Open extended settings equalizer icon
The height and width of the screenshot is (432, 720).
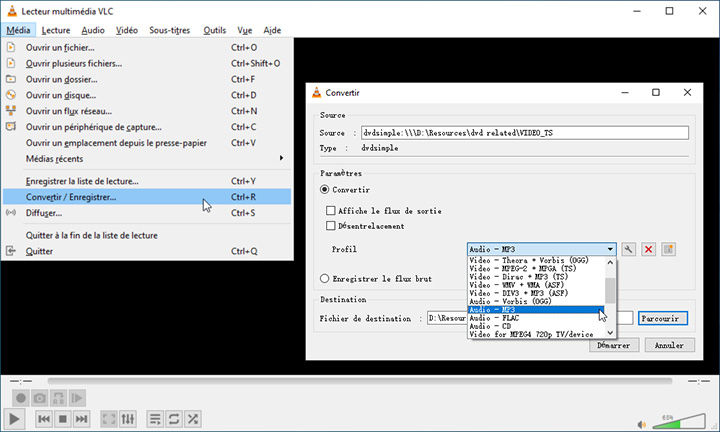point(128,418)
